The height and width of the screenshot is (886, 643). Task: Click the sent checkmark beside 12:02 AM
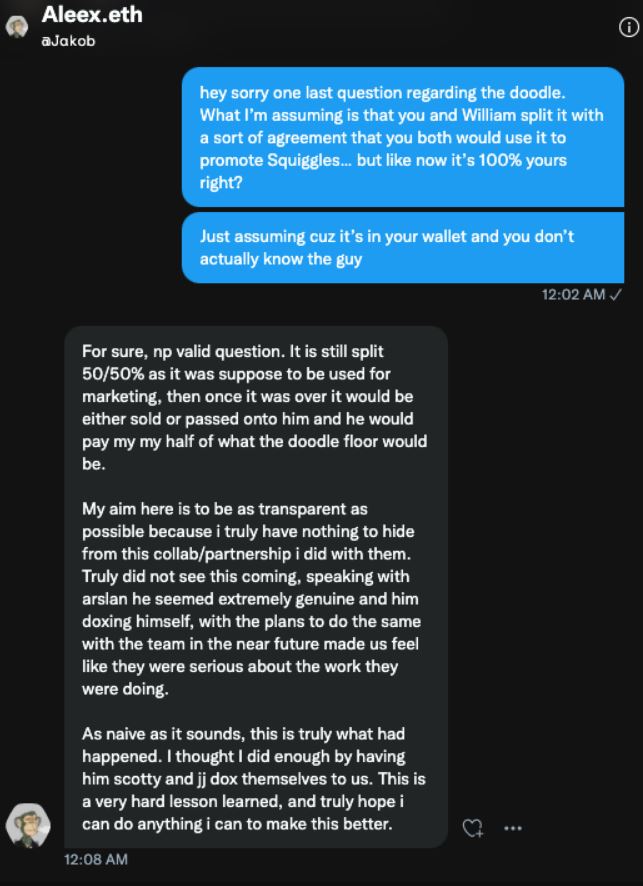tap(616, 294)
